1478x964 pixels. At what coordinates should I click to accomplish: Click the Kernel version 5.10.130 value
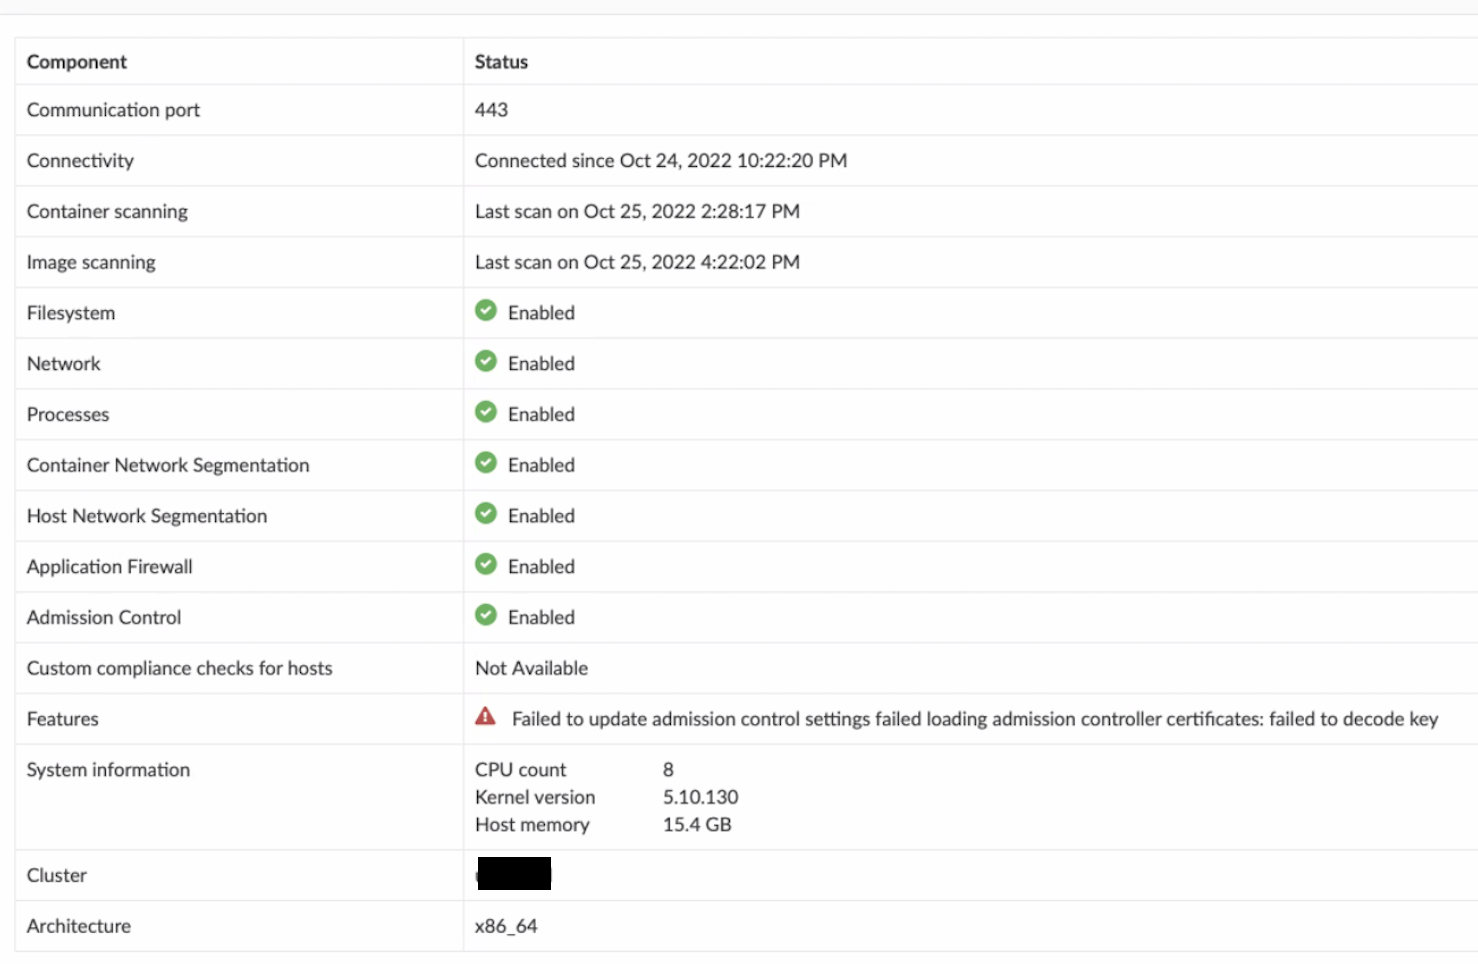pos(700,797)
